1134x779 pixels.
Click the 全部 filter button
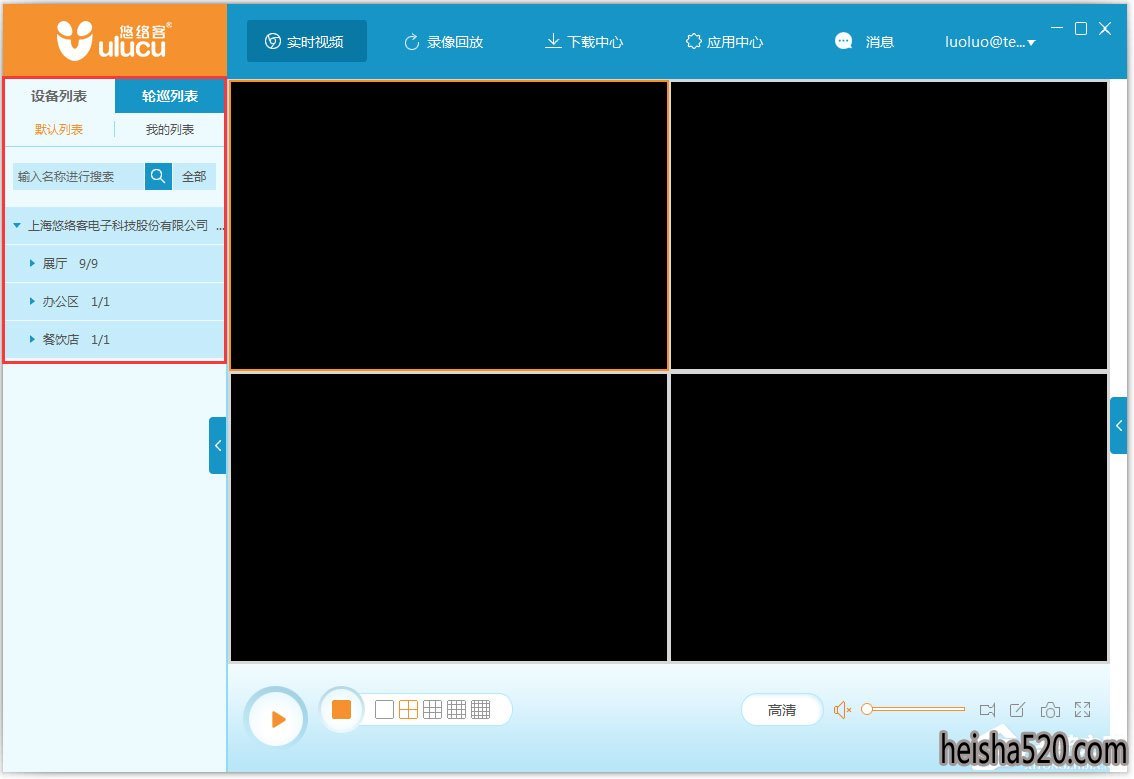click(x=194, y=176)
